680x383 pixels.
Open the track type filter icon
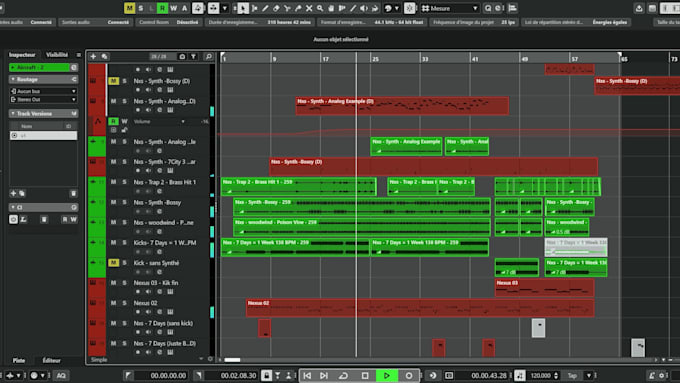pyautogui.click(x=193, y=56)
